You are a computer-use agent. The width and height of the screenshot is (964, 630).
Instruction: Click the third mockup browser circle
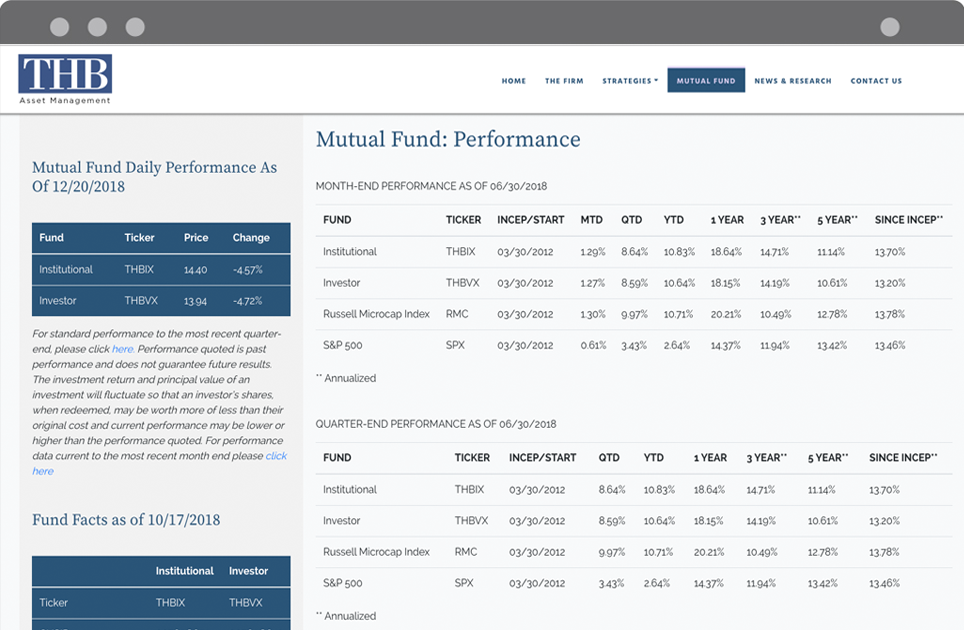click(135, 27)
